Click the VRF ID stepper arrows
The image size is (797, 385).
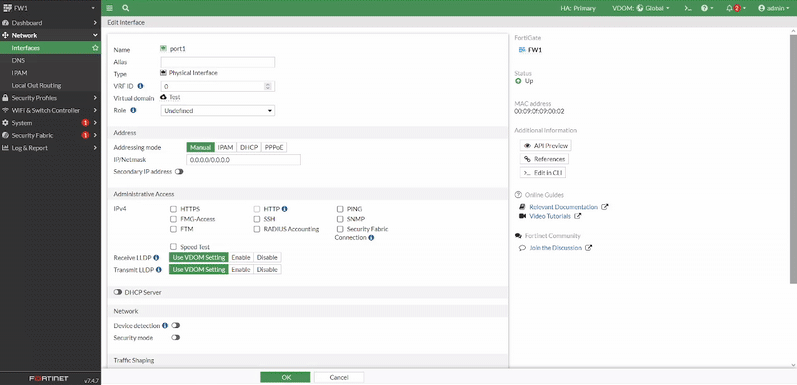(x=268, y=86)
